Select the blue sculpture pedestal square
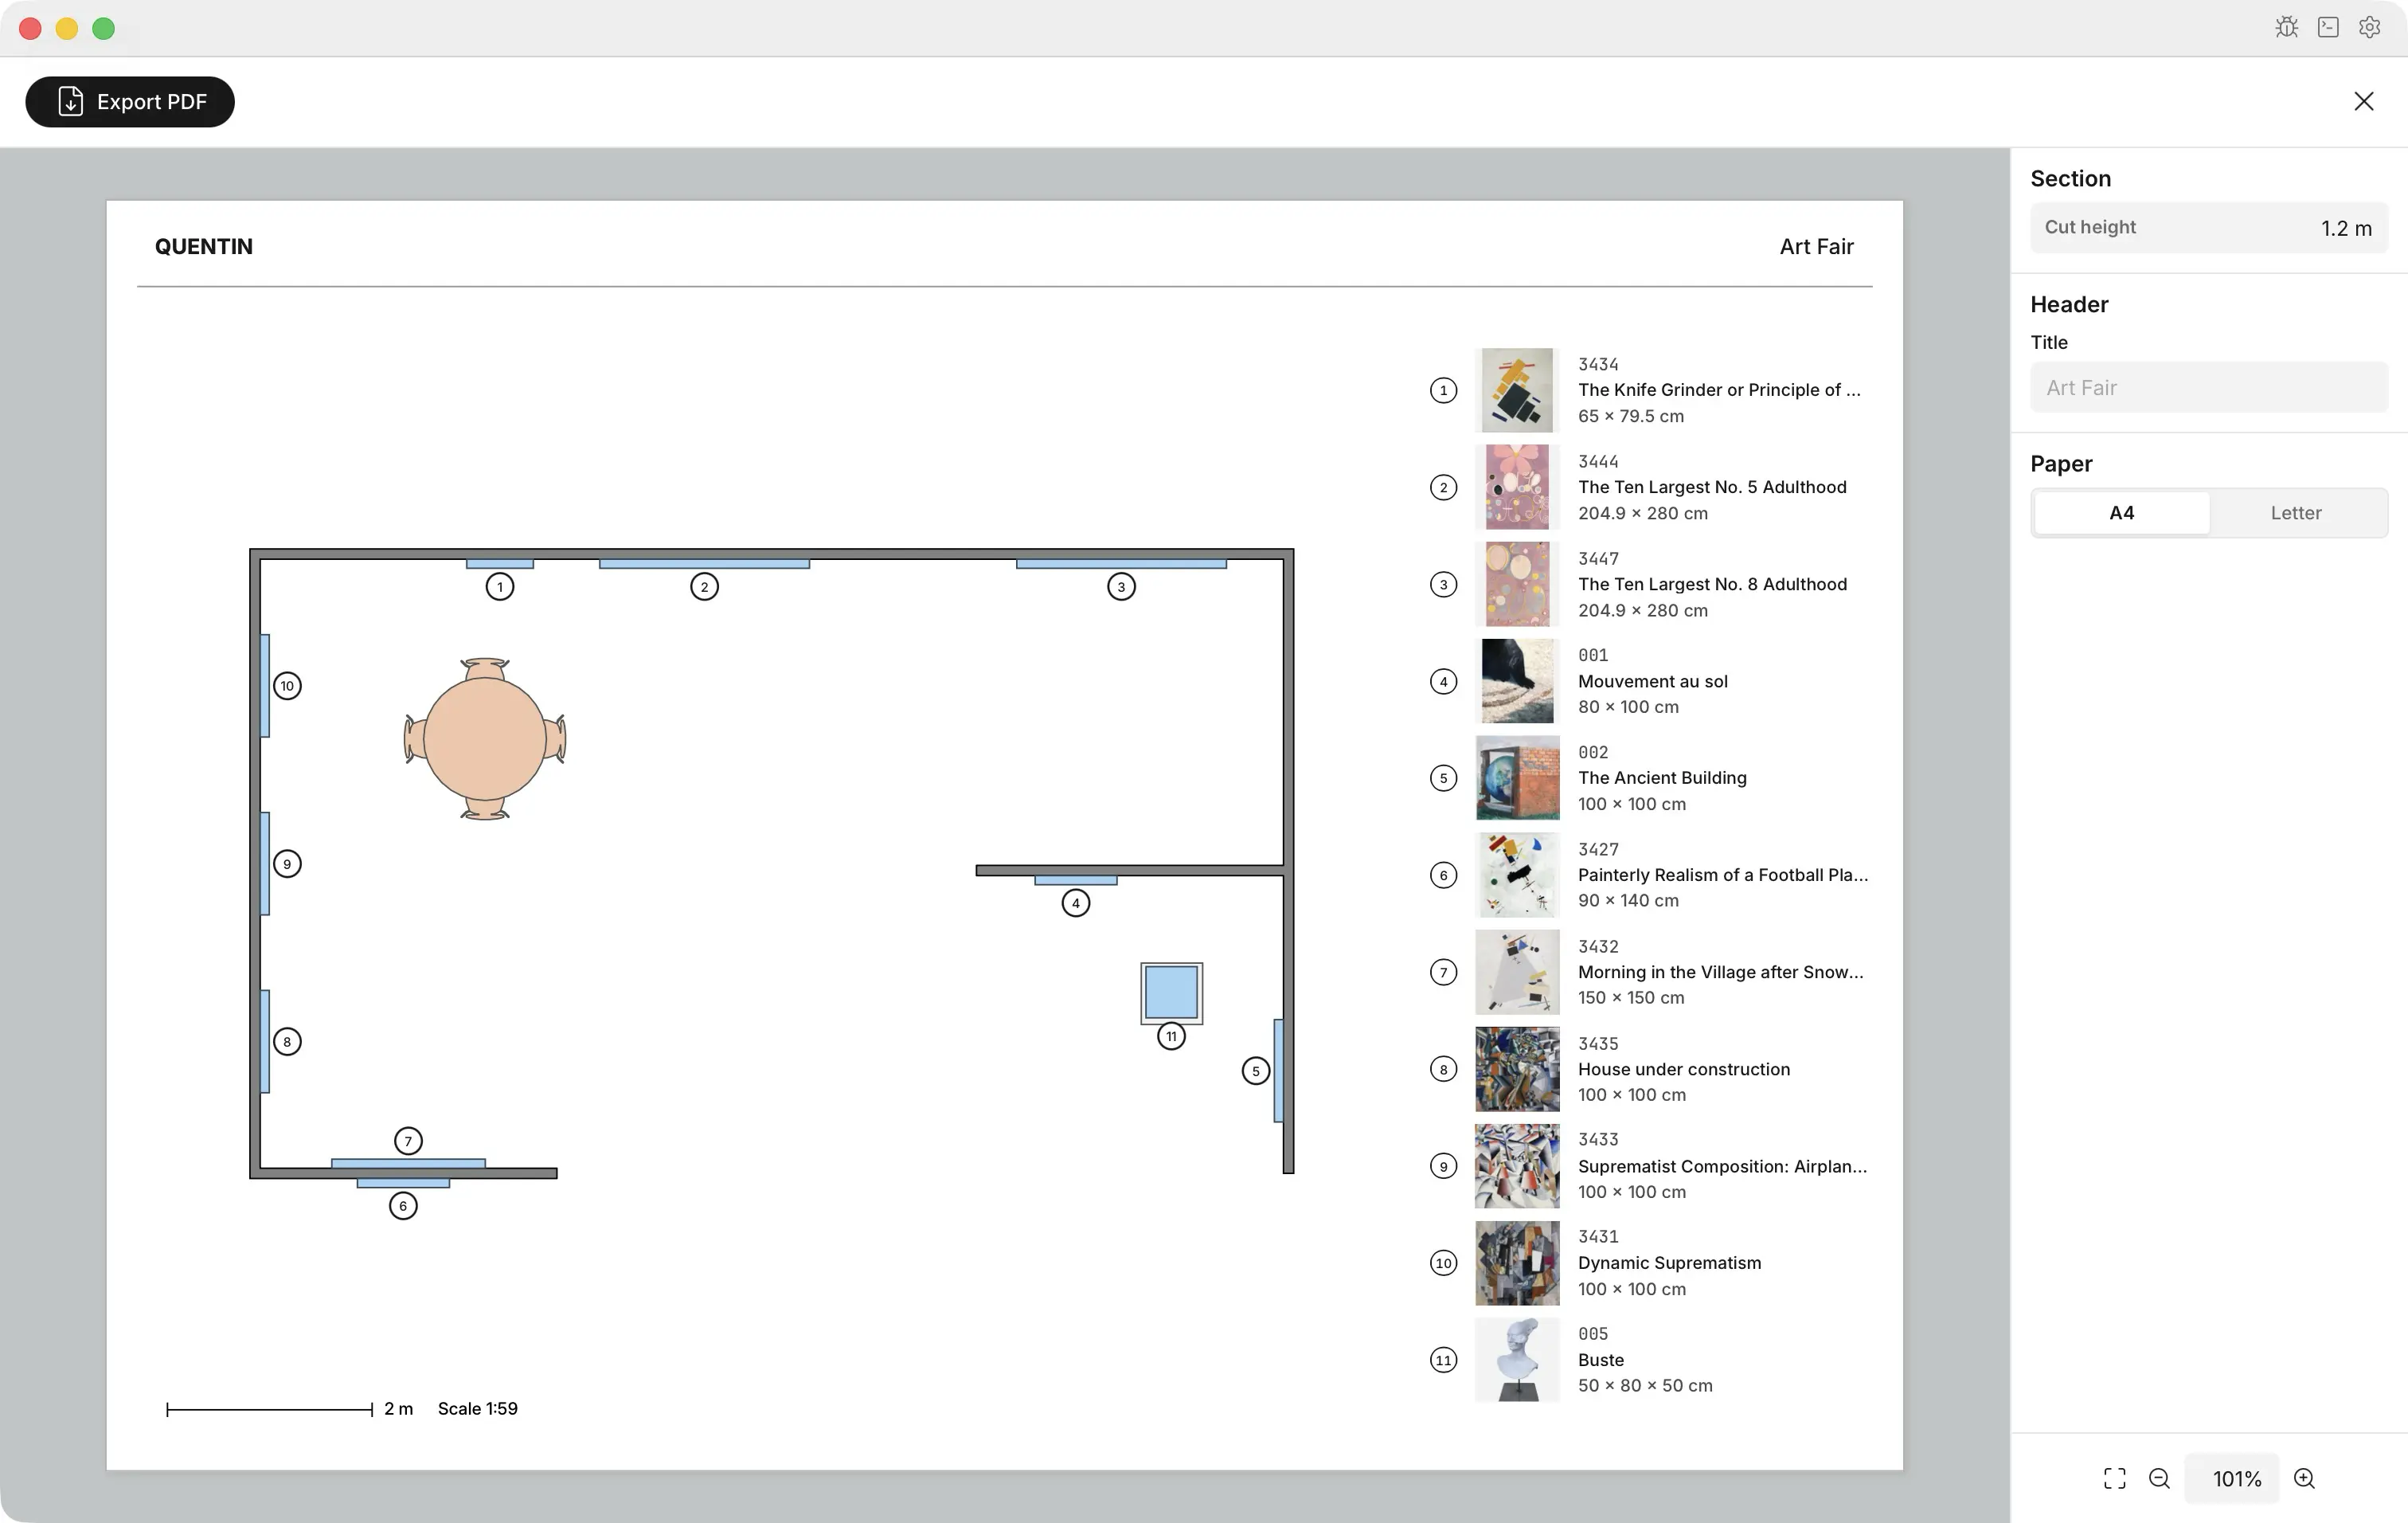This screenshot has width=2408, height=1523. coord(1171,992)
